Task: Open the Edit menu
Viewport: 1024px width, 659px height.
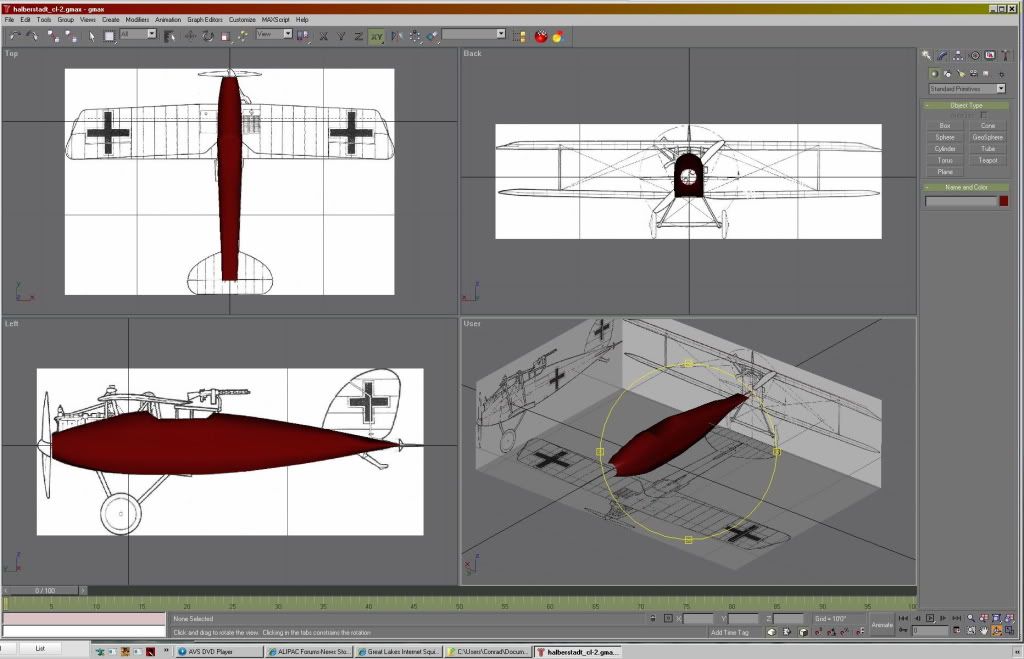Action: (25, 20)
